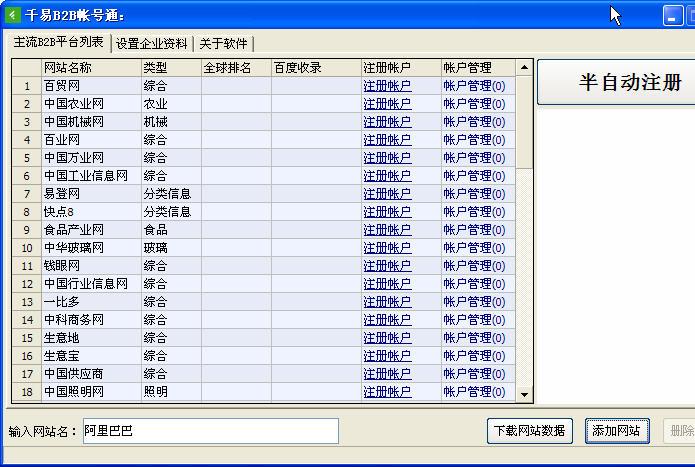Image resolution: width=695 pixels, height=467 pixels.
Task: Open the 关于软件 tab
Action: [x=223, y=43]
